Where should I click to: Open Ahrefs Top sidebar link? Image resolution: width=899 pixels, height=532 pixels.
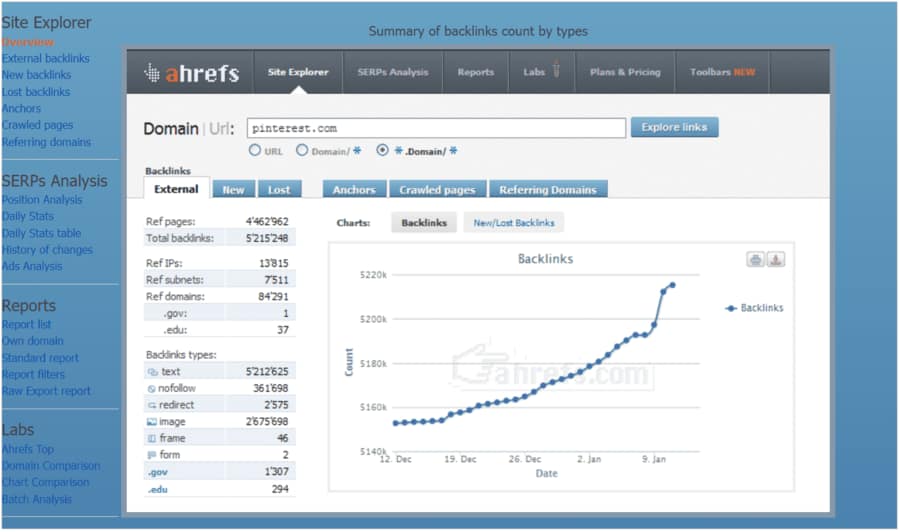tap(28, 449)
